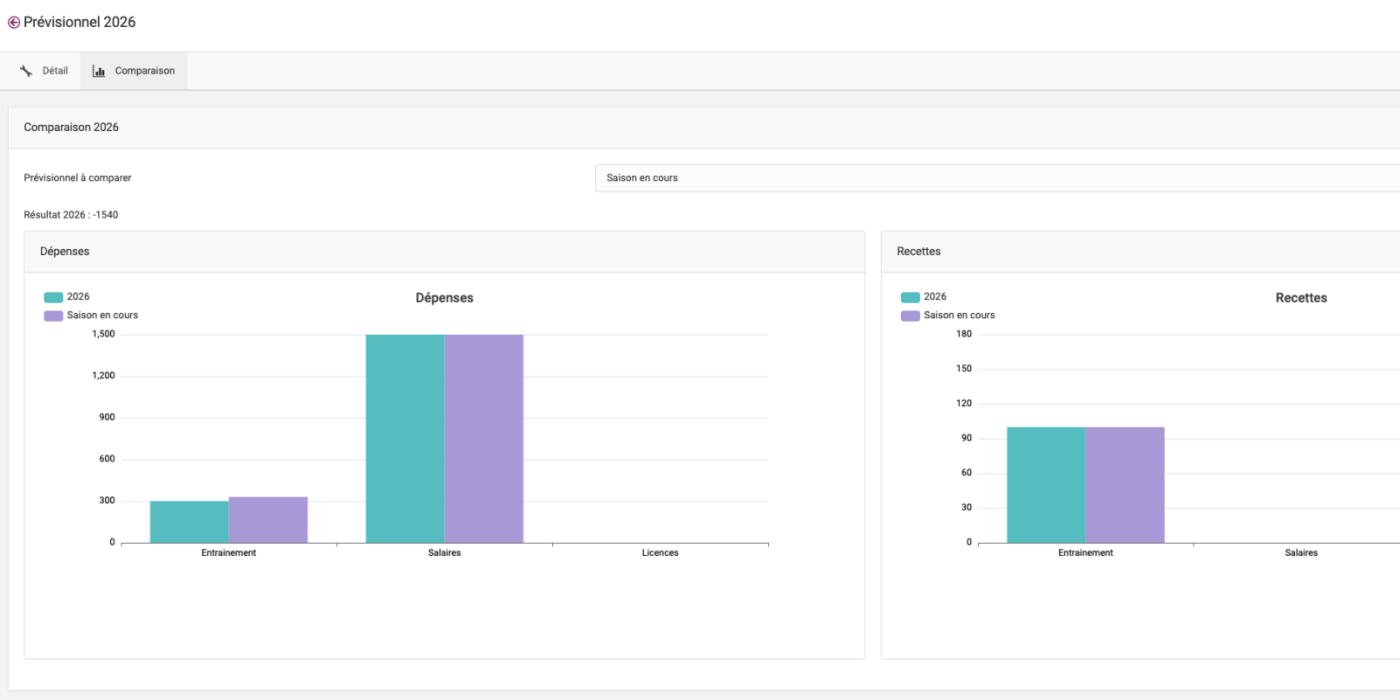Viewport: 1400px width, 700px height.
Task: Click the 1,500 y-axis value in Dépenses
Action: [x=103, y=334]
